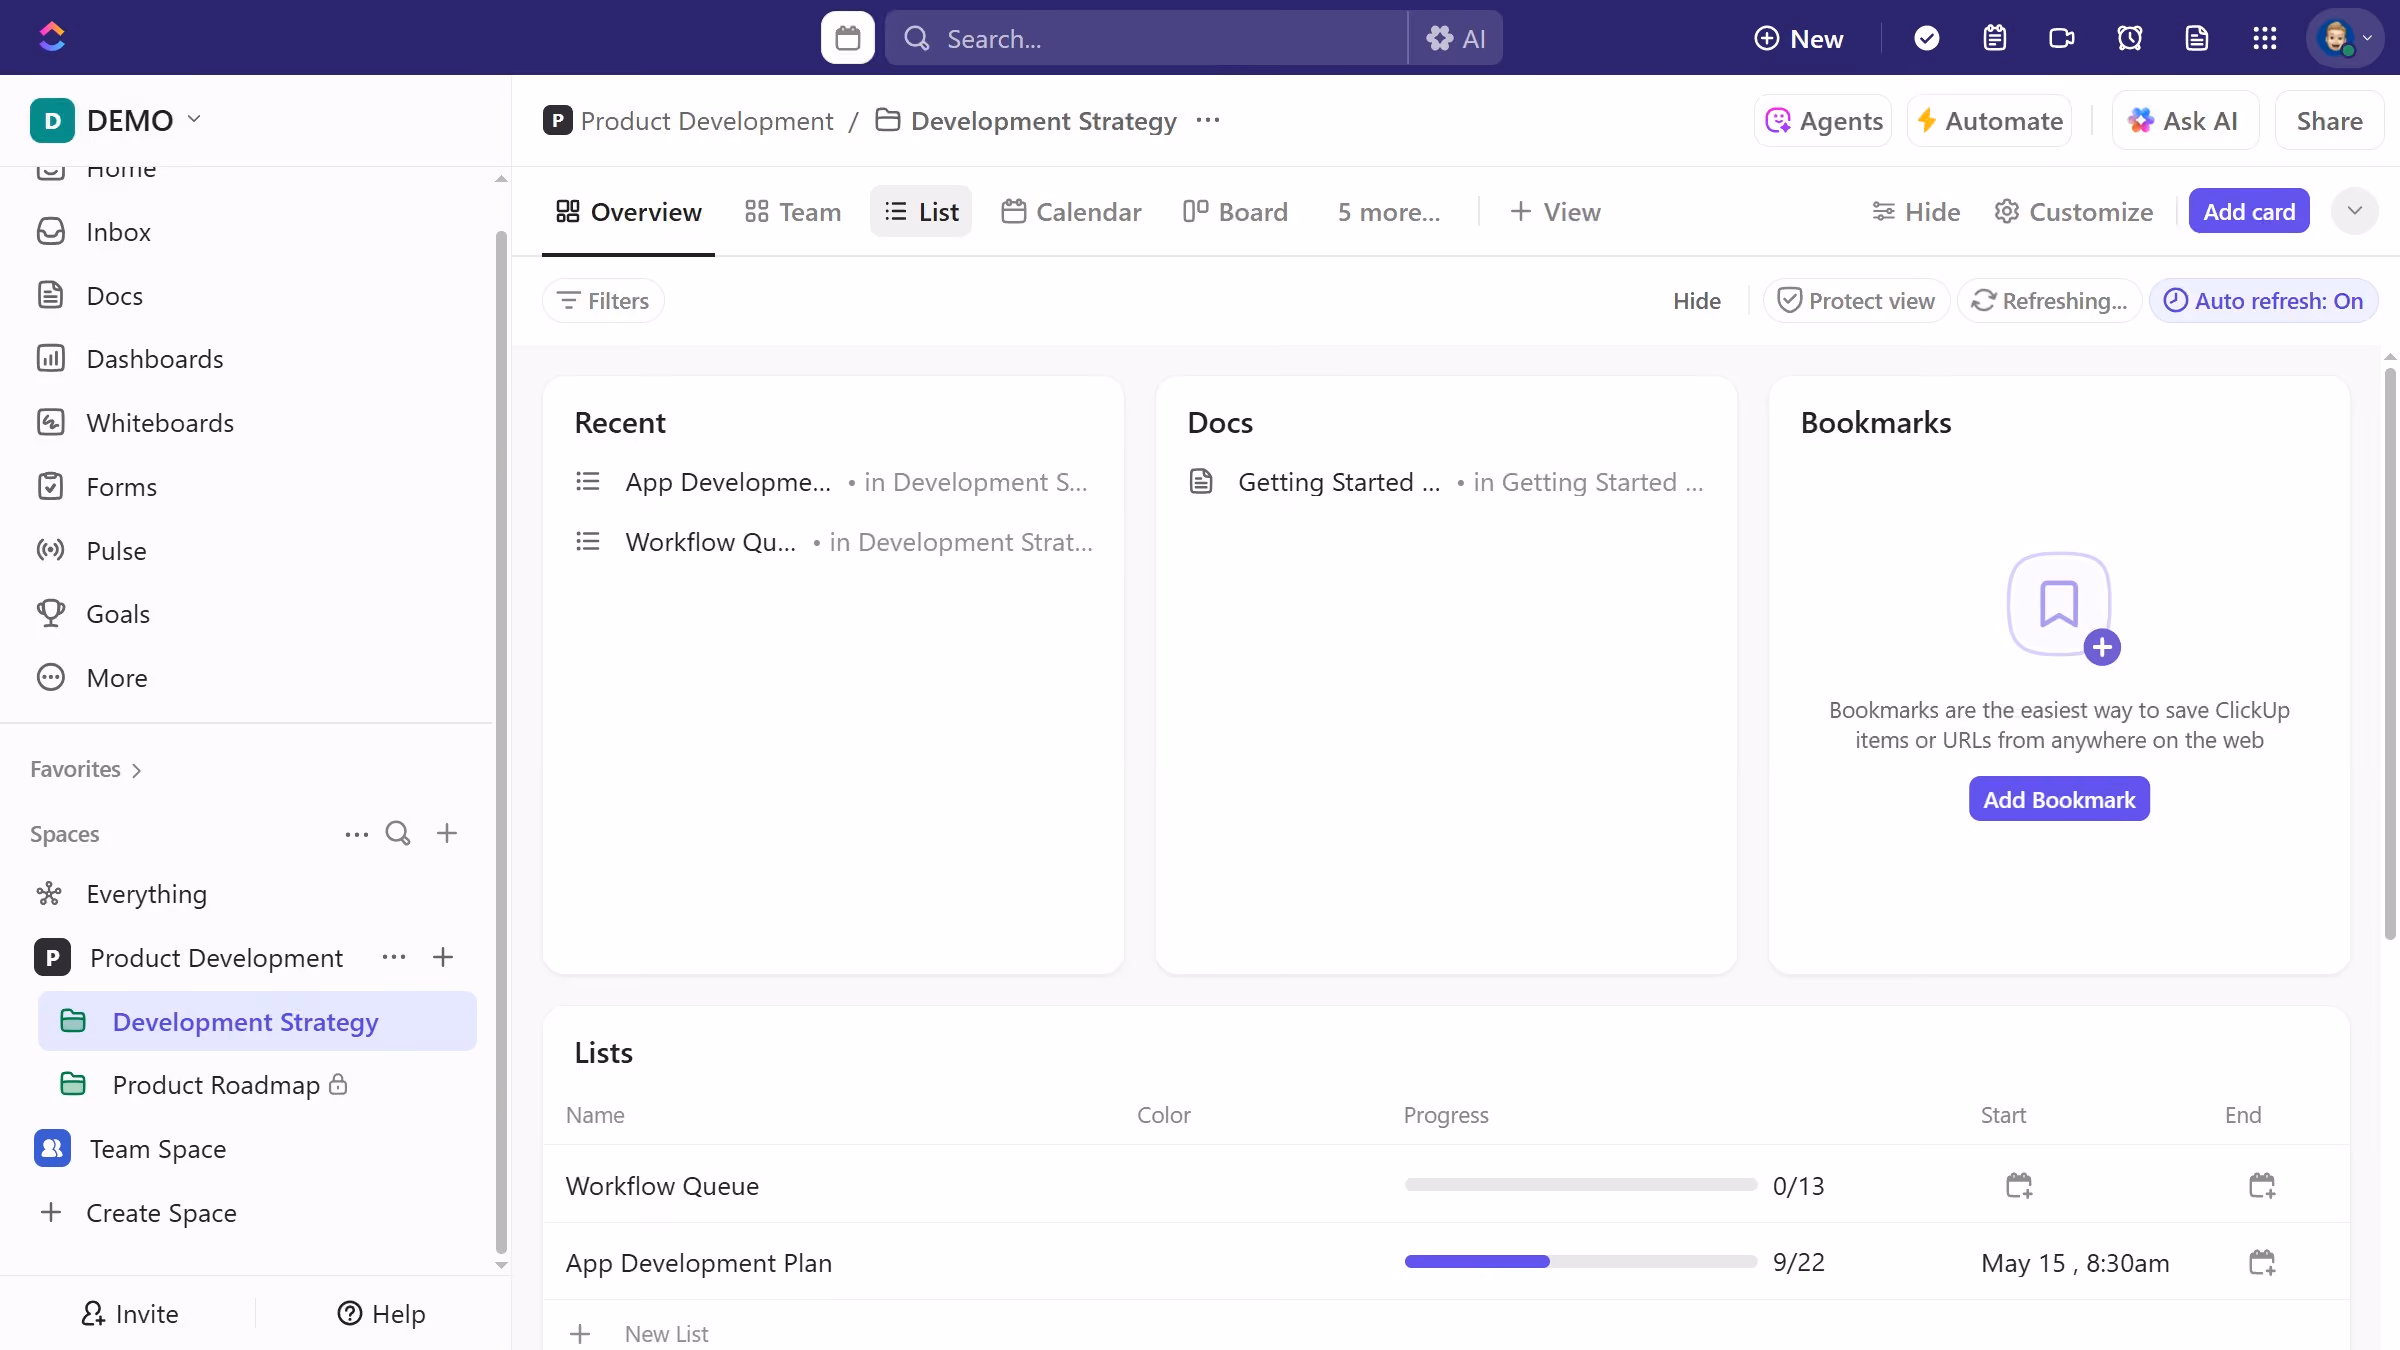Open the Notepad clipboard icon in header
Image resolution: width=2400 pixels, height=1350 pixels.
coord(1995,38)
